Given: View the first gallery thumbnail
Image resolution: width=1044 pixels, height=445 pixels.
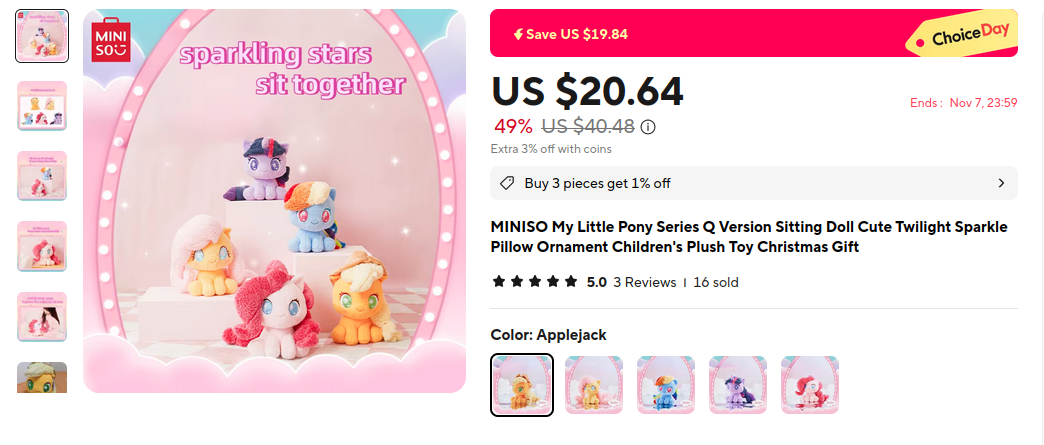Looking at the screenshot, I should [x=42, y=36].
